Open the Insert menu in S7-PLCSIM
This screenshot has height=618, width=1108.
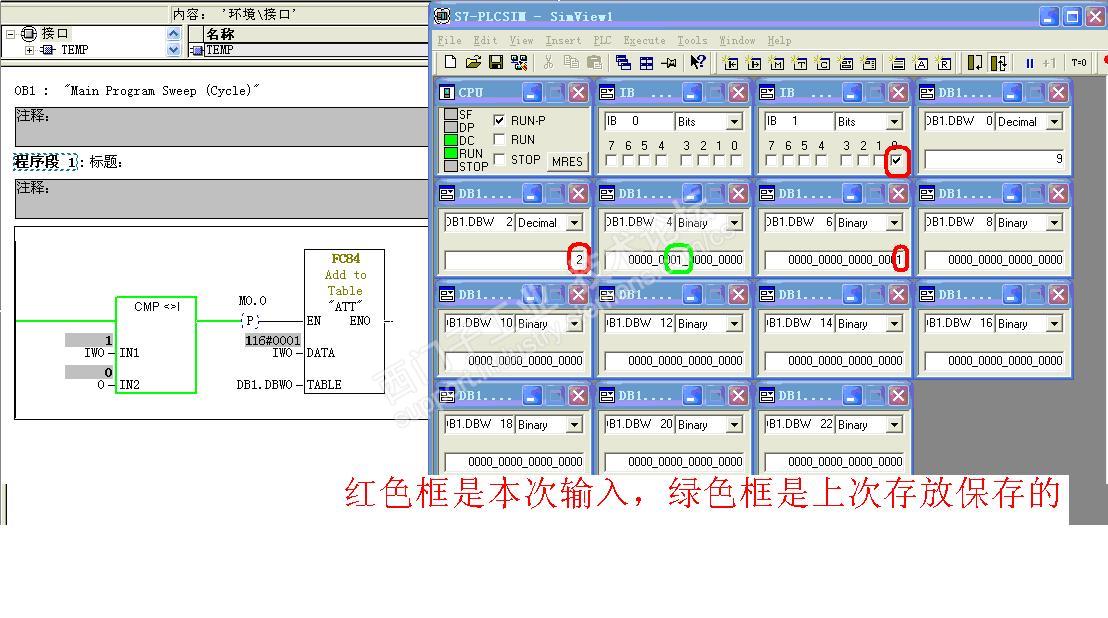pyautogui.click(x=563, y=40)
